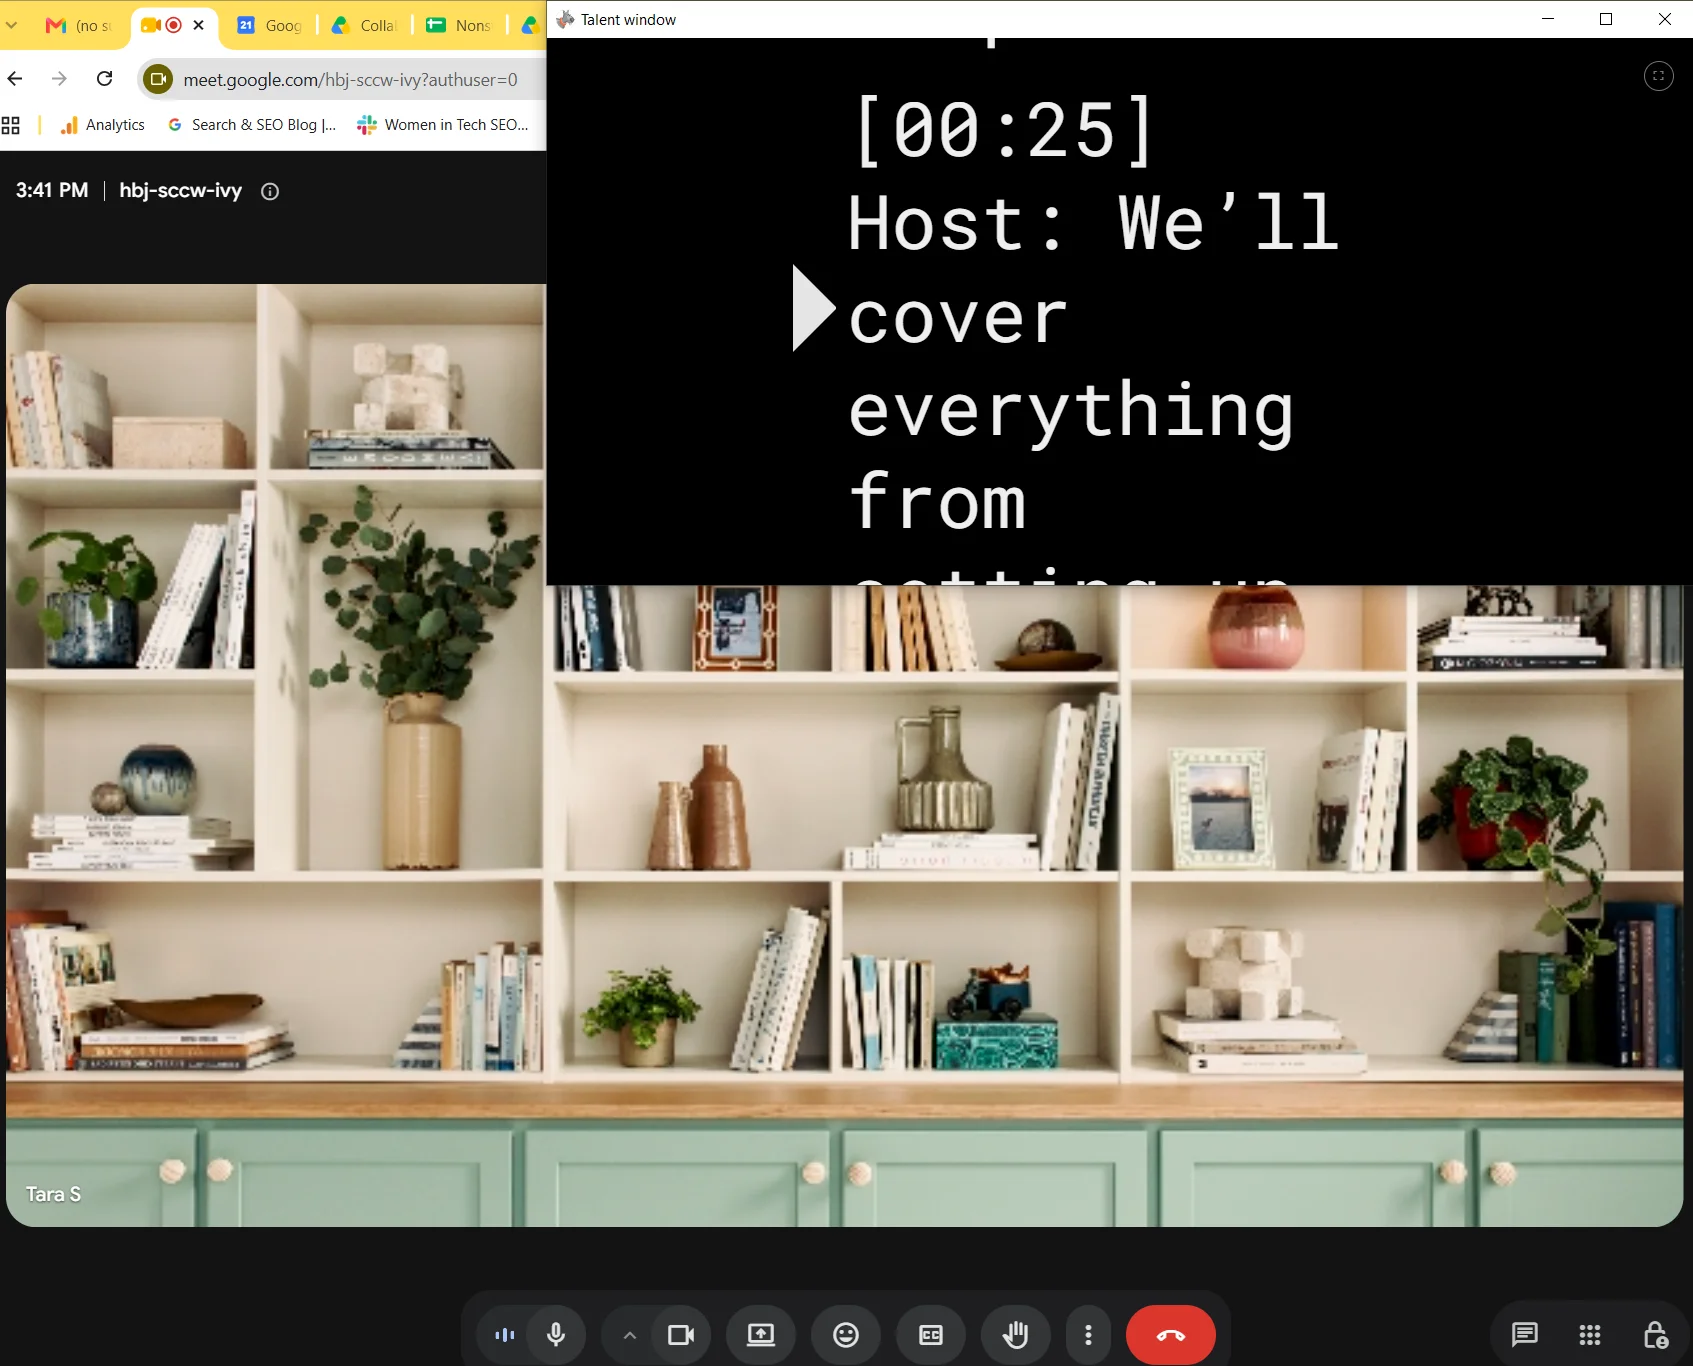The height and width of the screenshot is (1366, 1693).
Task: Switch to the Gmail tab
Action: 80,25
